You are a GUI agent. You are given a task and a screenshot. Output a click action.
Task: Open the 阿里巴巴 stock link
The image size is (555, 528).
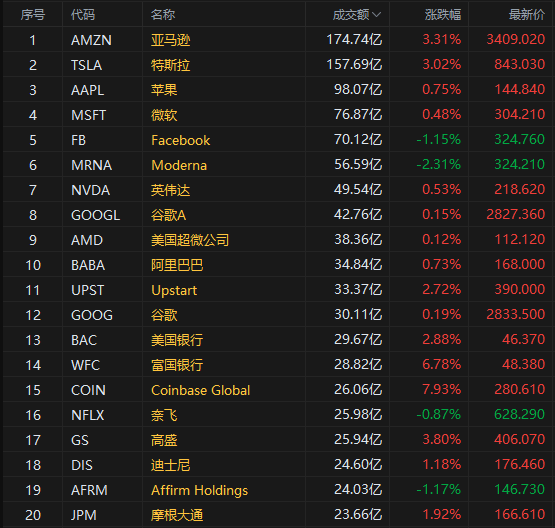[x=177, y=265]
